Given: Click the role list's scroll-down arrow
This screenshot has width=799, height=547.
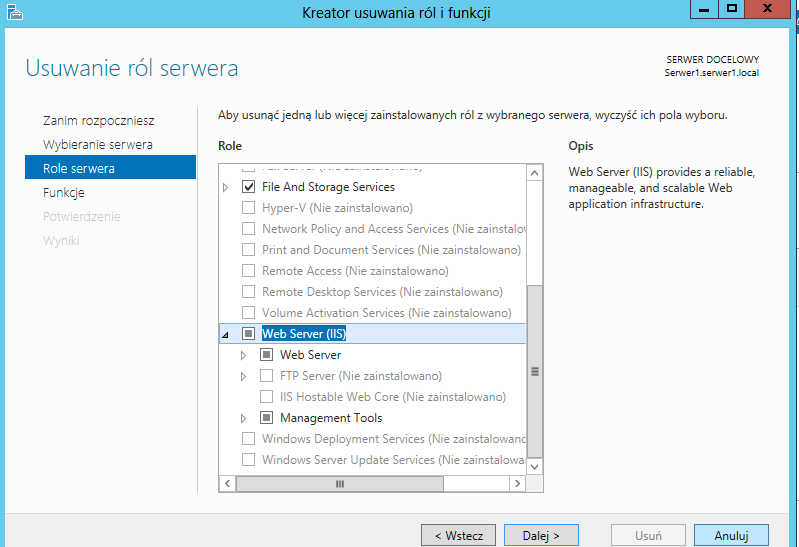Looking at the screenshot, I should tap(535, 466).
